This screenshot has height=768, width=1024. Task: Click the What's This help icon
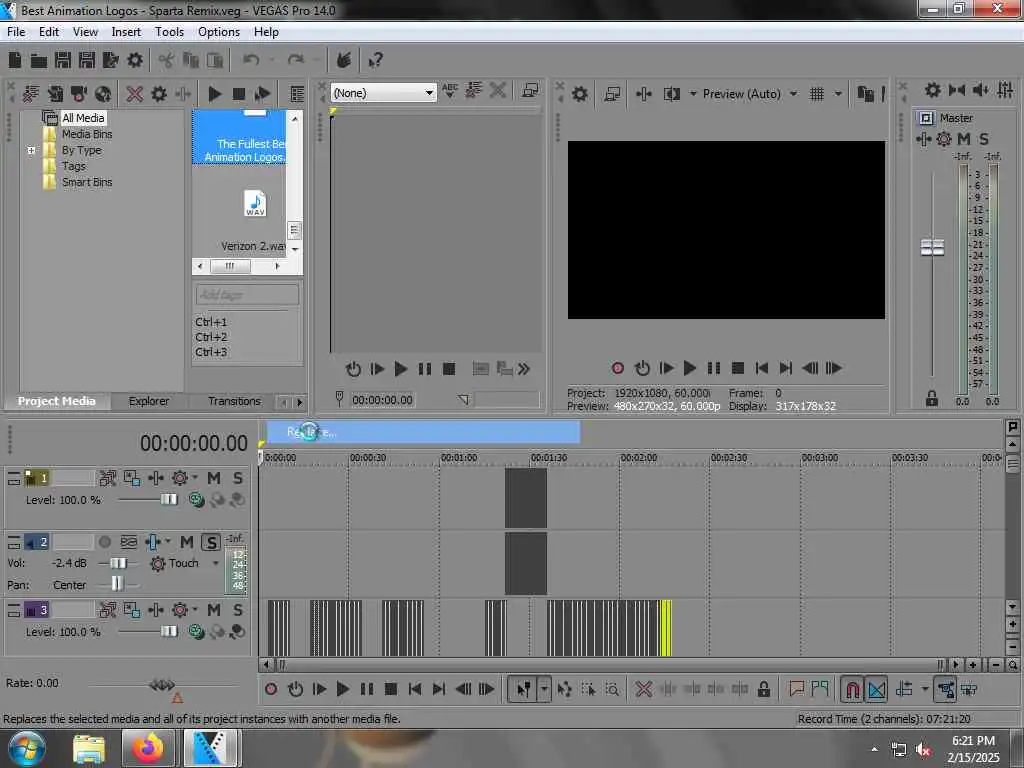(375, 61)
